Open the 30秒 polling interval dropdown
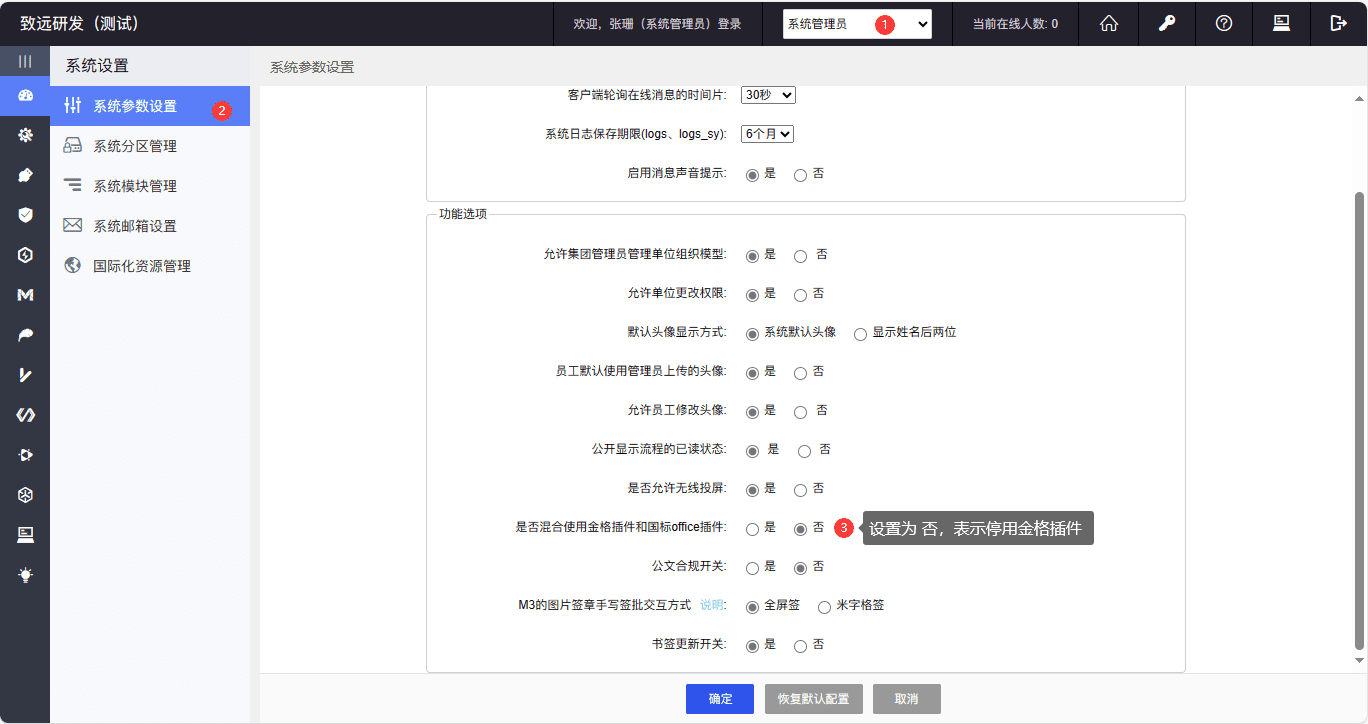 tap(768, 95)
